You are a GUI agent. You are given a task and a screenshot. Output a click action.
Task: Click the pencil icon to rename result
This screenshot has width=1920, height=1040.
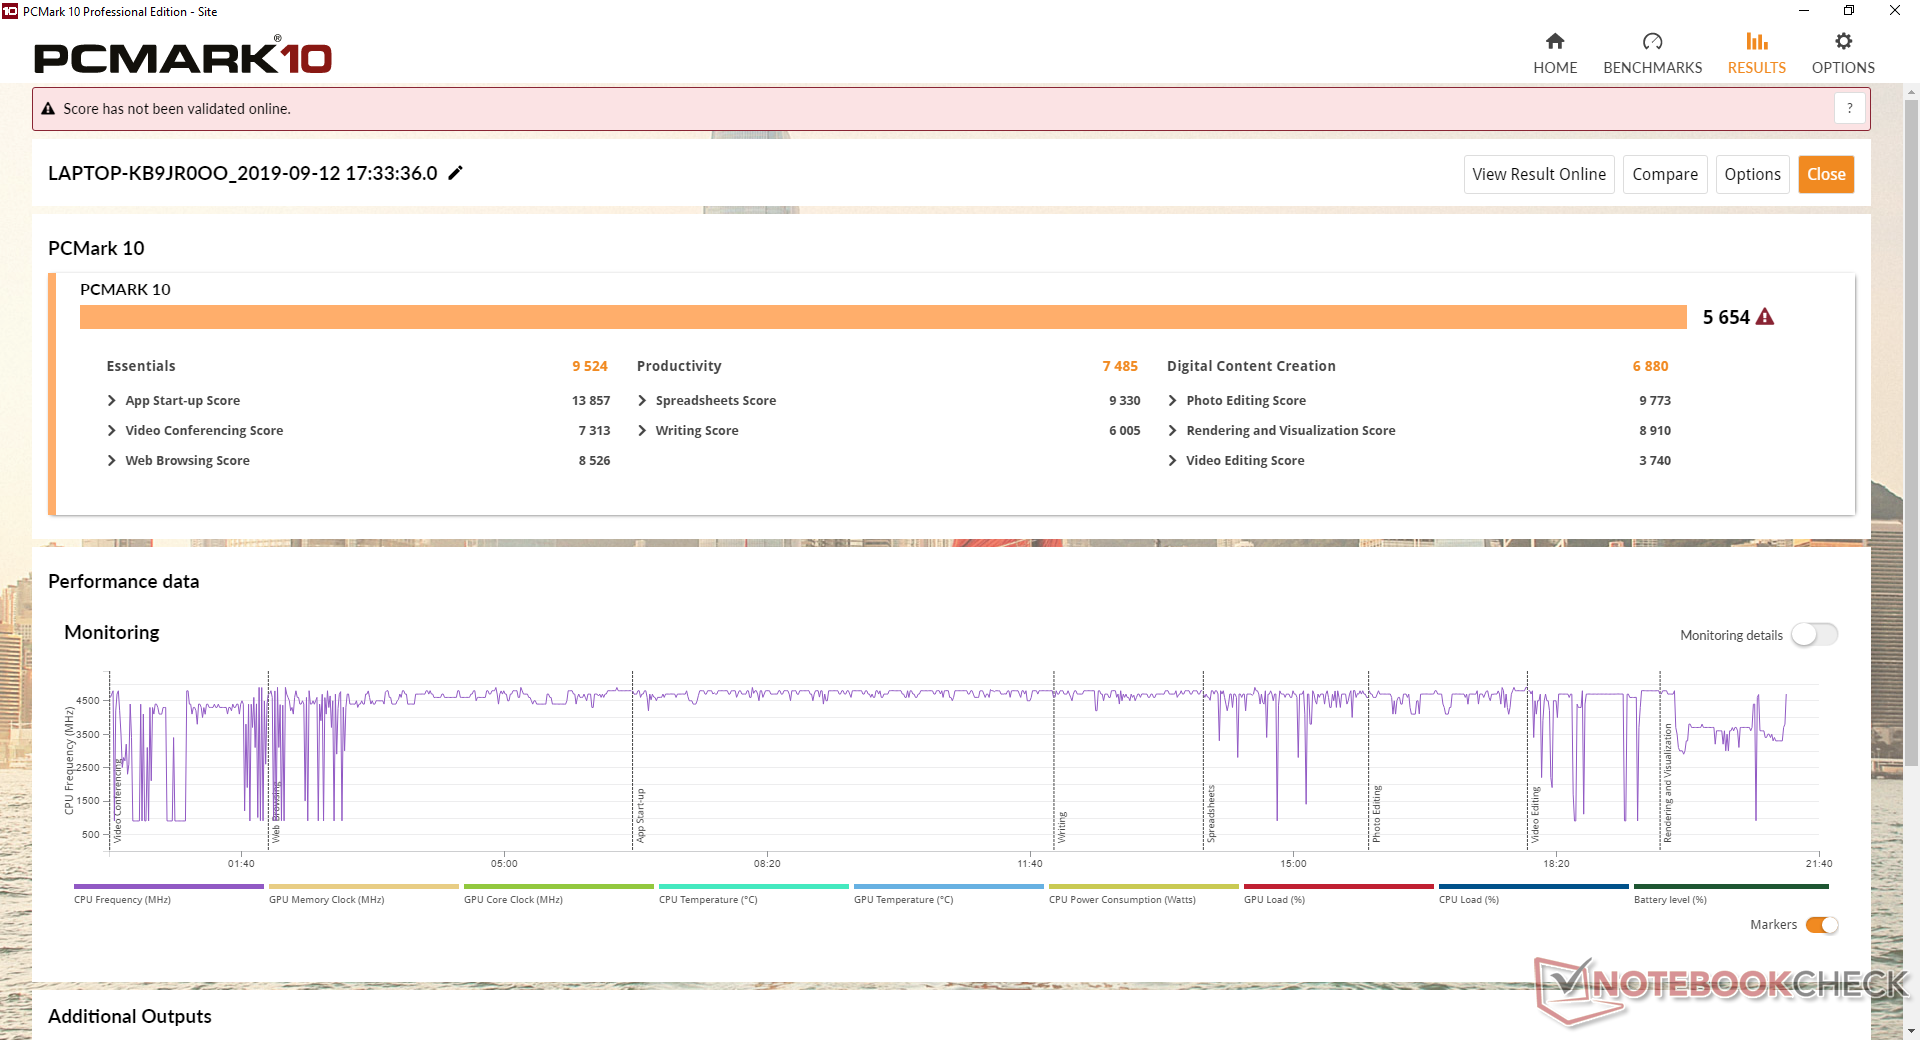[455, 173]
